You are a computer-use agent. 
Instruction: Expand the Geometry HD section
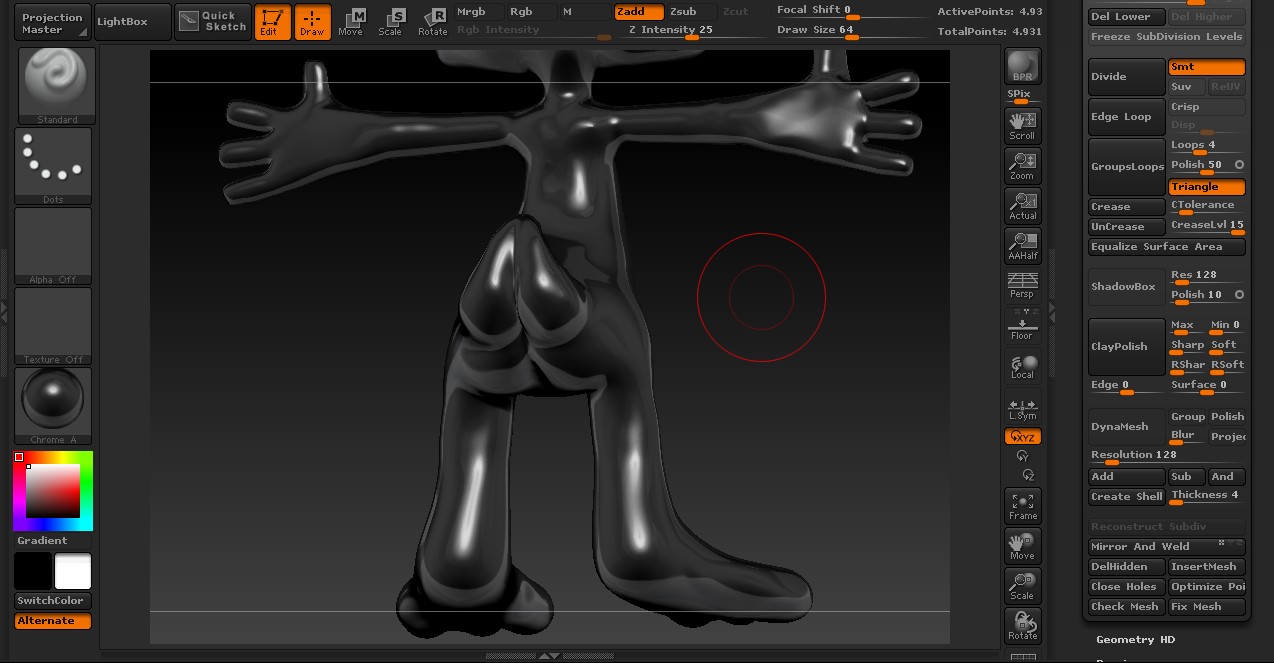[1135, 640]
